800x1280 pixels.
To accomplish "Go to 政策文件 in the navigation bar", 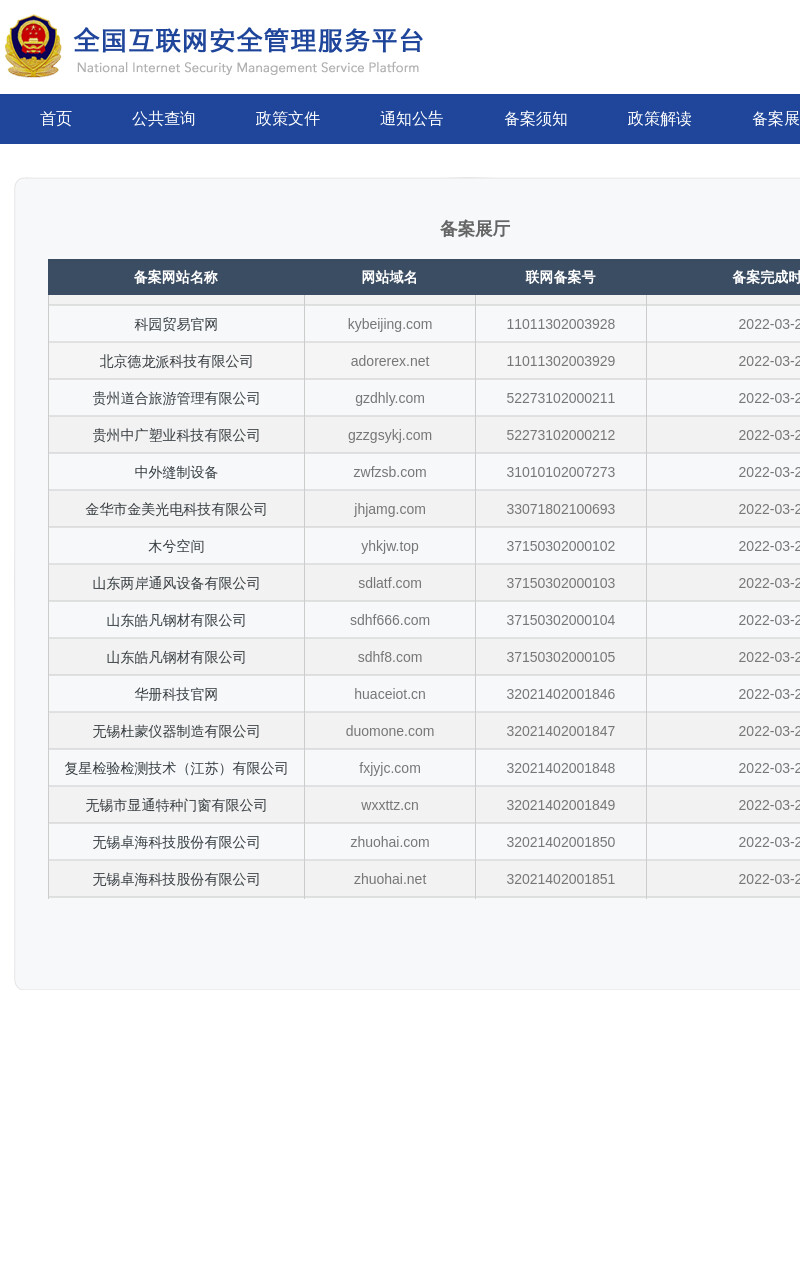I will [x=288, y=119].
